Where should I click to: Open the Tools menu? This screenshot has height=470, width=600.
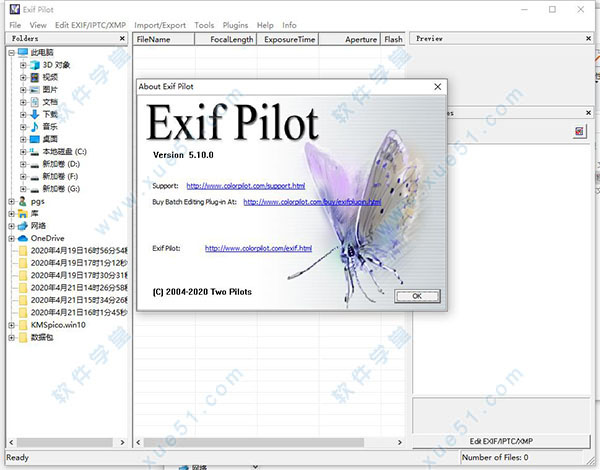204,25
